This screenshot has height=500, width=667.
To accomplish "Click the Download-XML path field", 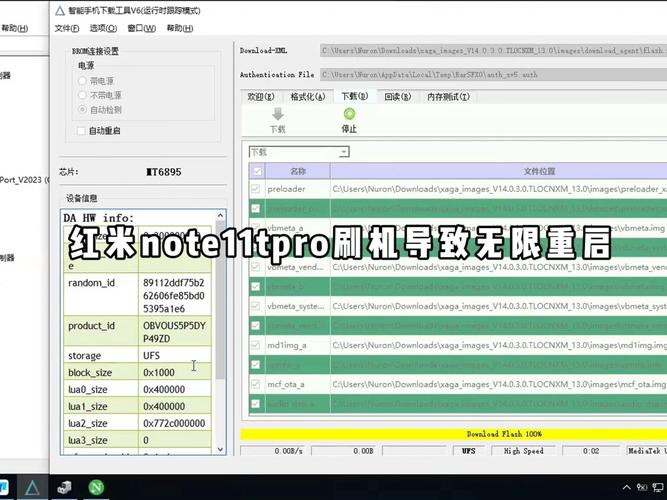I will tap(493, 51).
